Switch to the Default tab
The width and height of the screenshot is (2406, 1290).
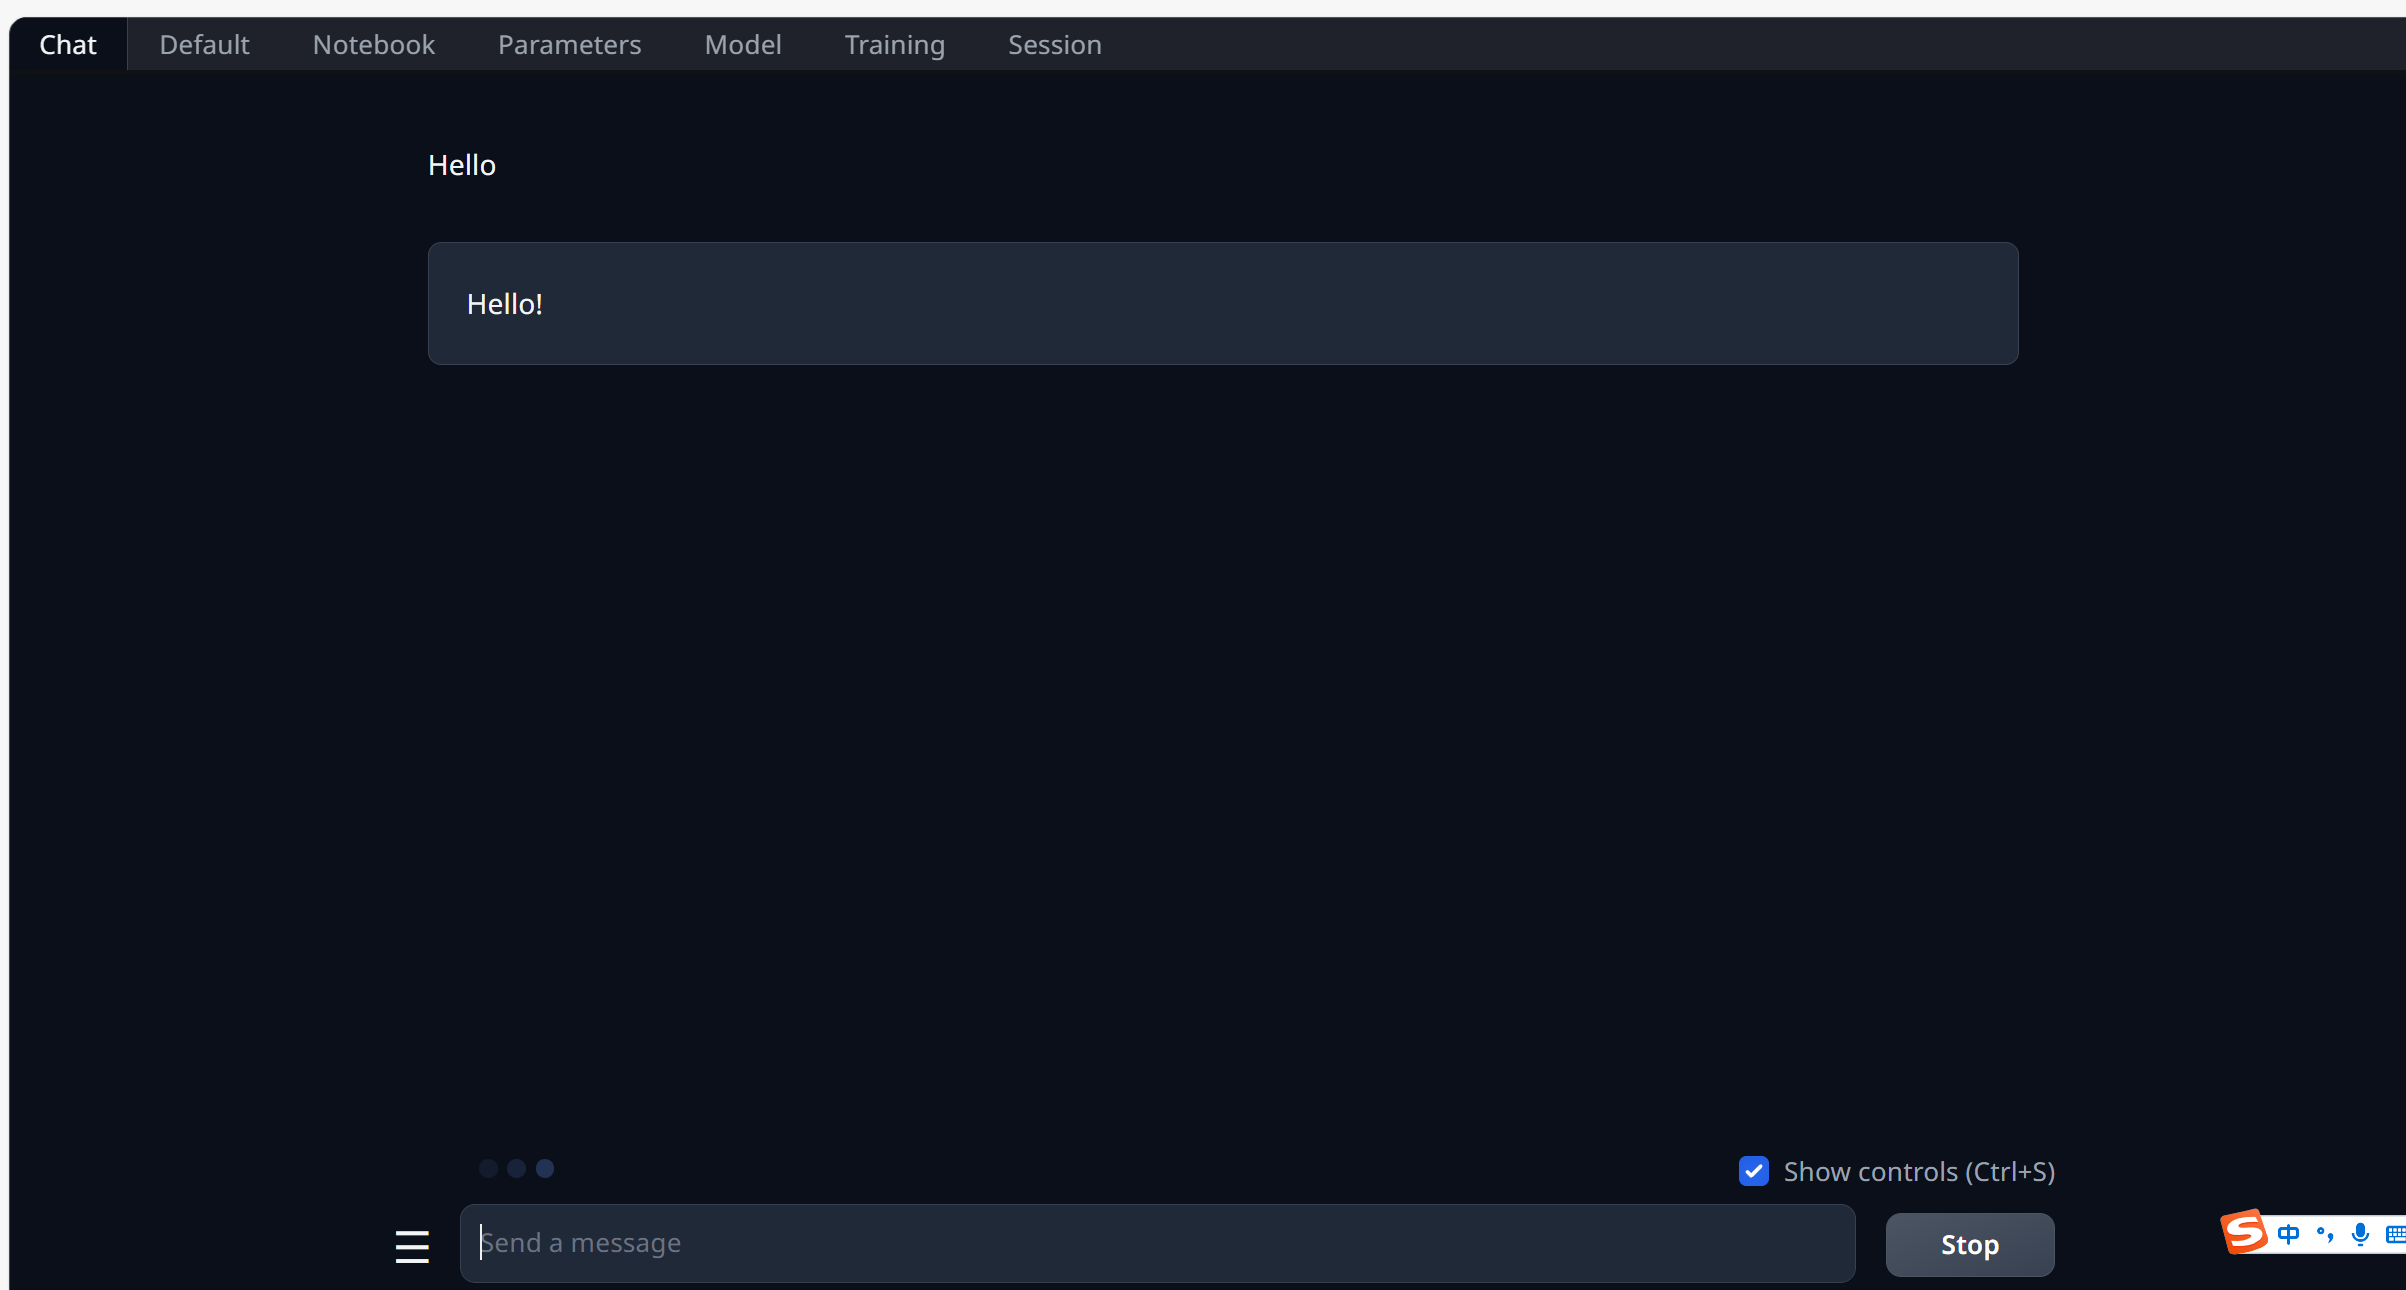tap(204, 45)
